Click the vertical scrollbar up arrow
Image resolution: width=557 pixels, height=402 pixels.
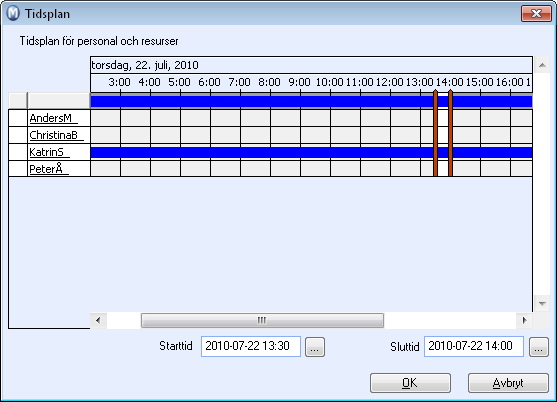coord(542,65)
